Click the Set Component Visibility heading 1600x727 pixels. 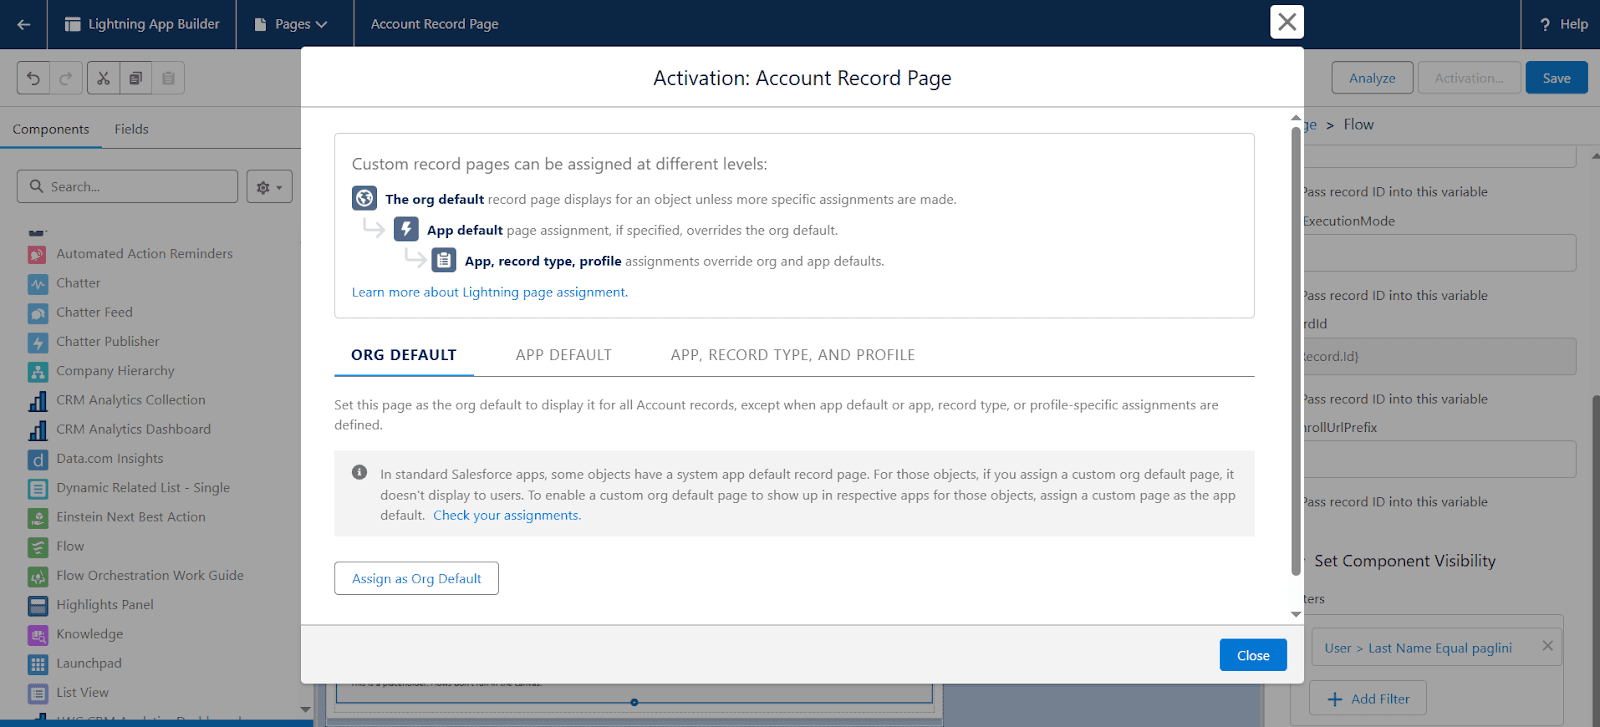click(1405, 561)
